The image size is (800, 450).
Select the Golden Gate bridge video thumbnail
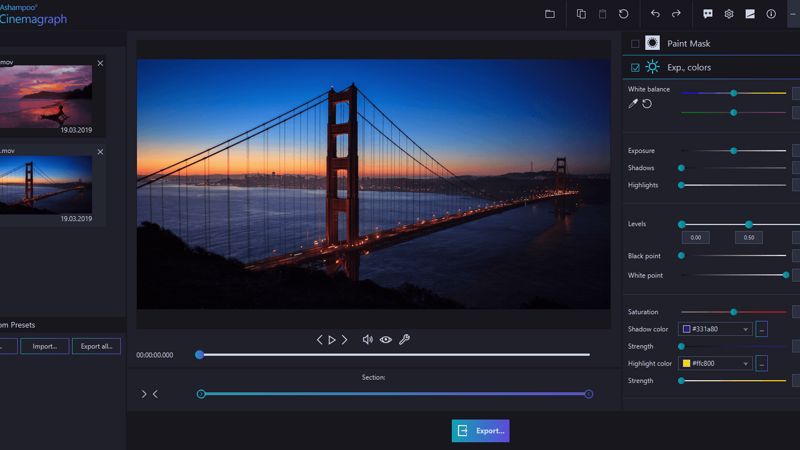tap(46, 184)
